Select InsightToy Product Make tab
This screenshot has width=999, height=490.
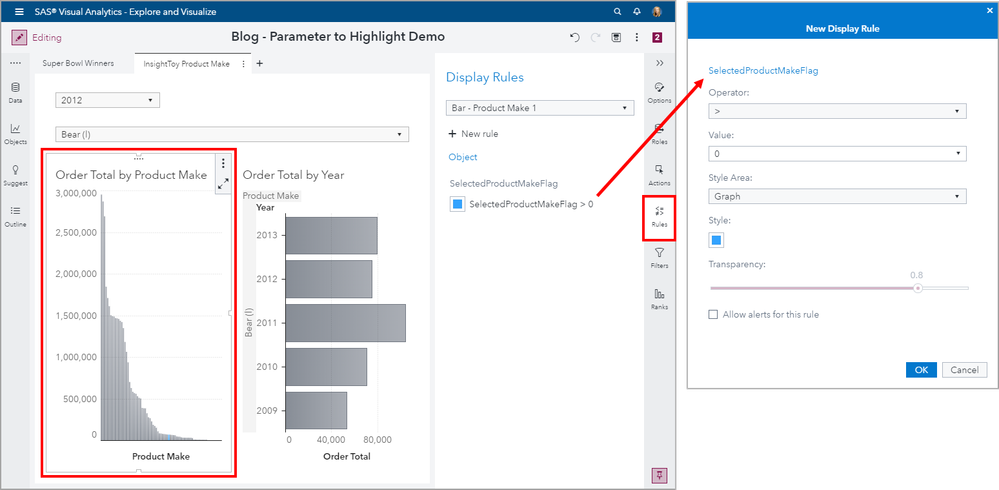click(186, 64)
